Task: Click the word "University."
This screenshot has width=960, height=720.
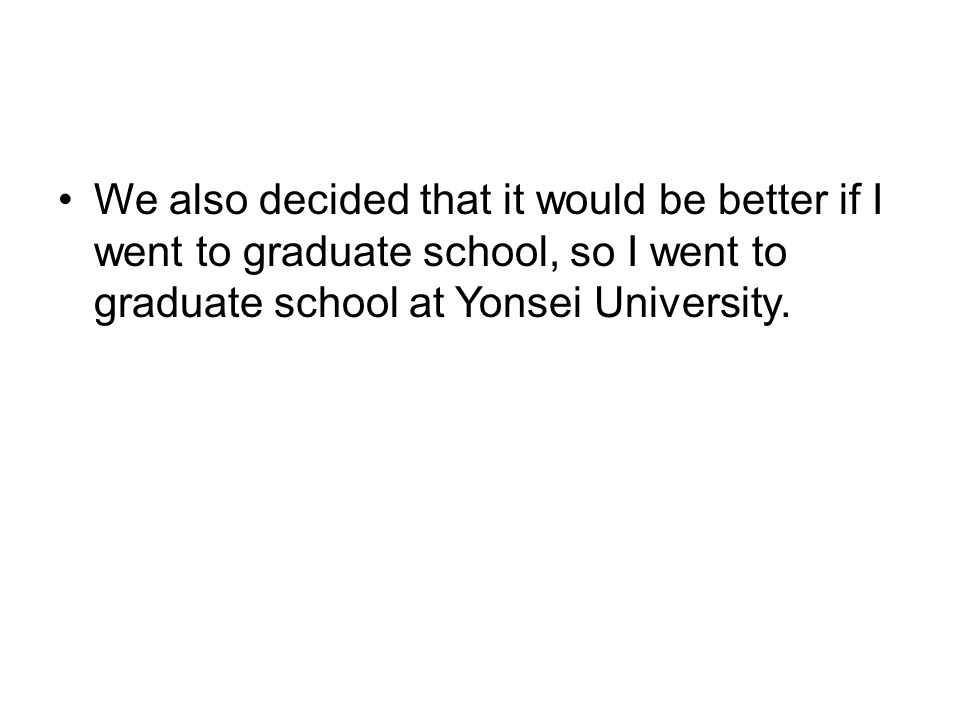Action: (x=692, y=302)
